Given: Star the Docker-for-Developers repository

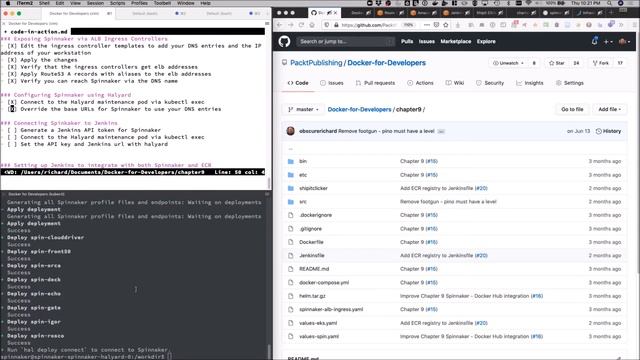Looking at the screenshot, I should pos(557,63).
